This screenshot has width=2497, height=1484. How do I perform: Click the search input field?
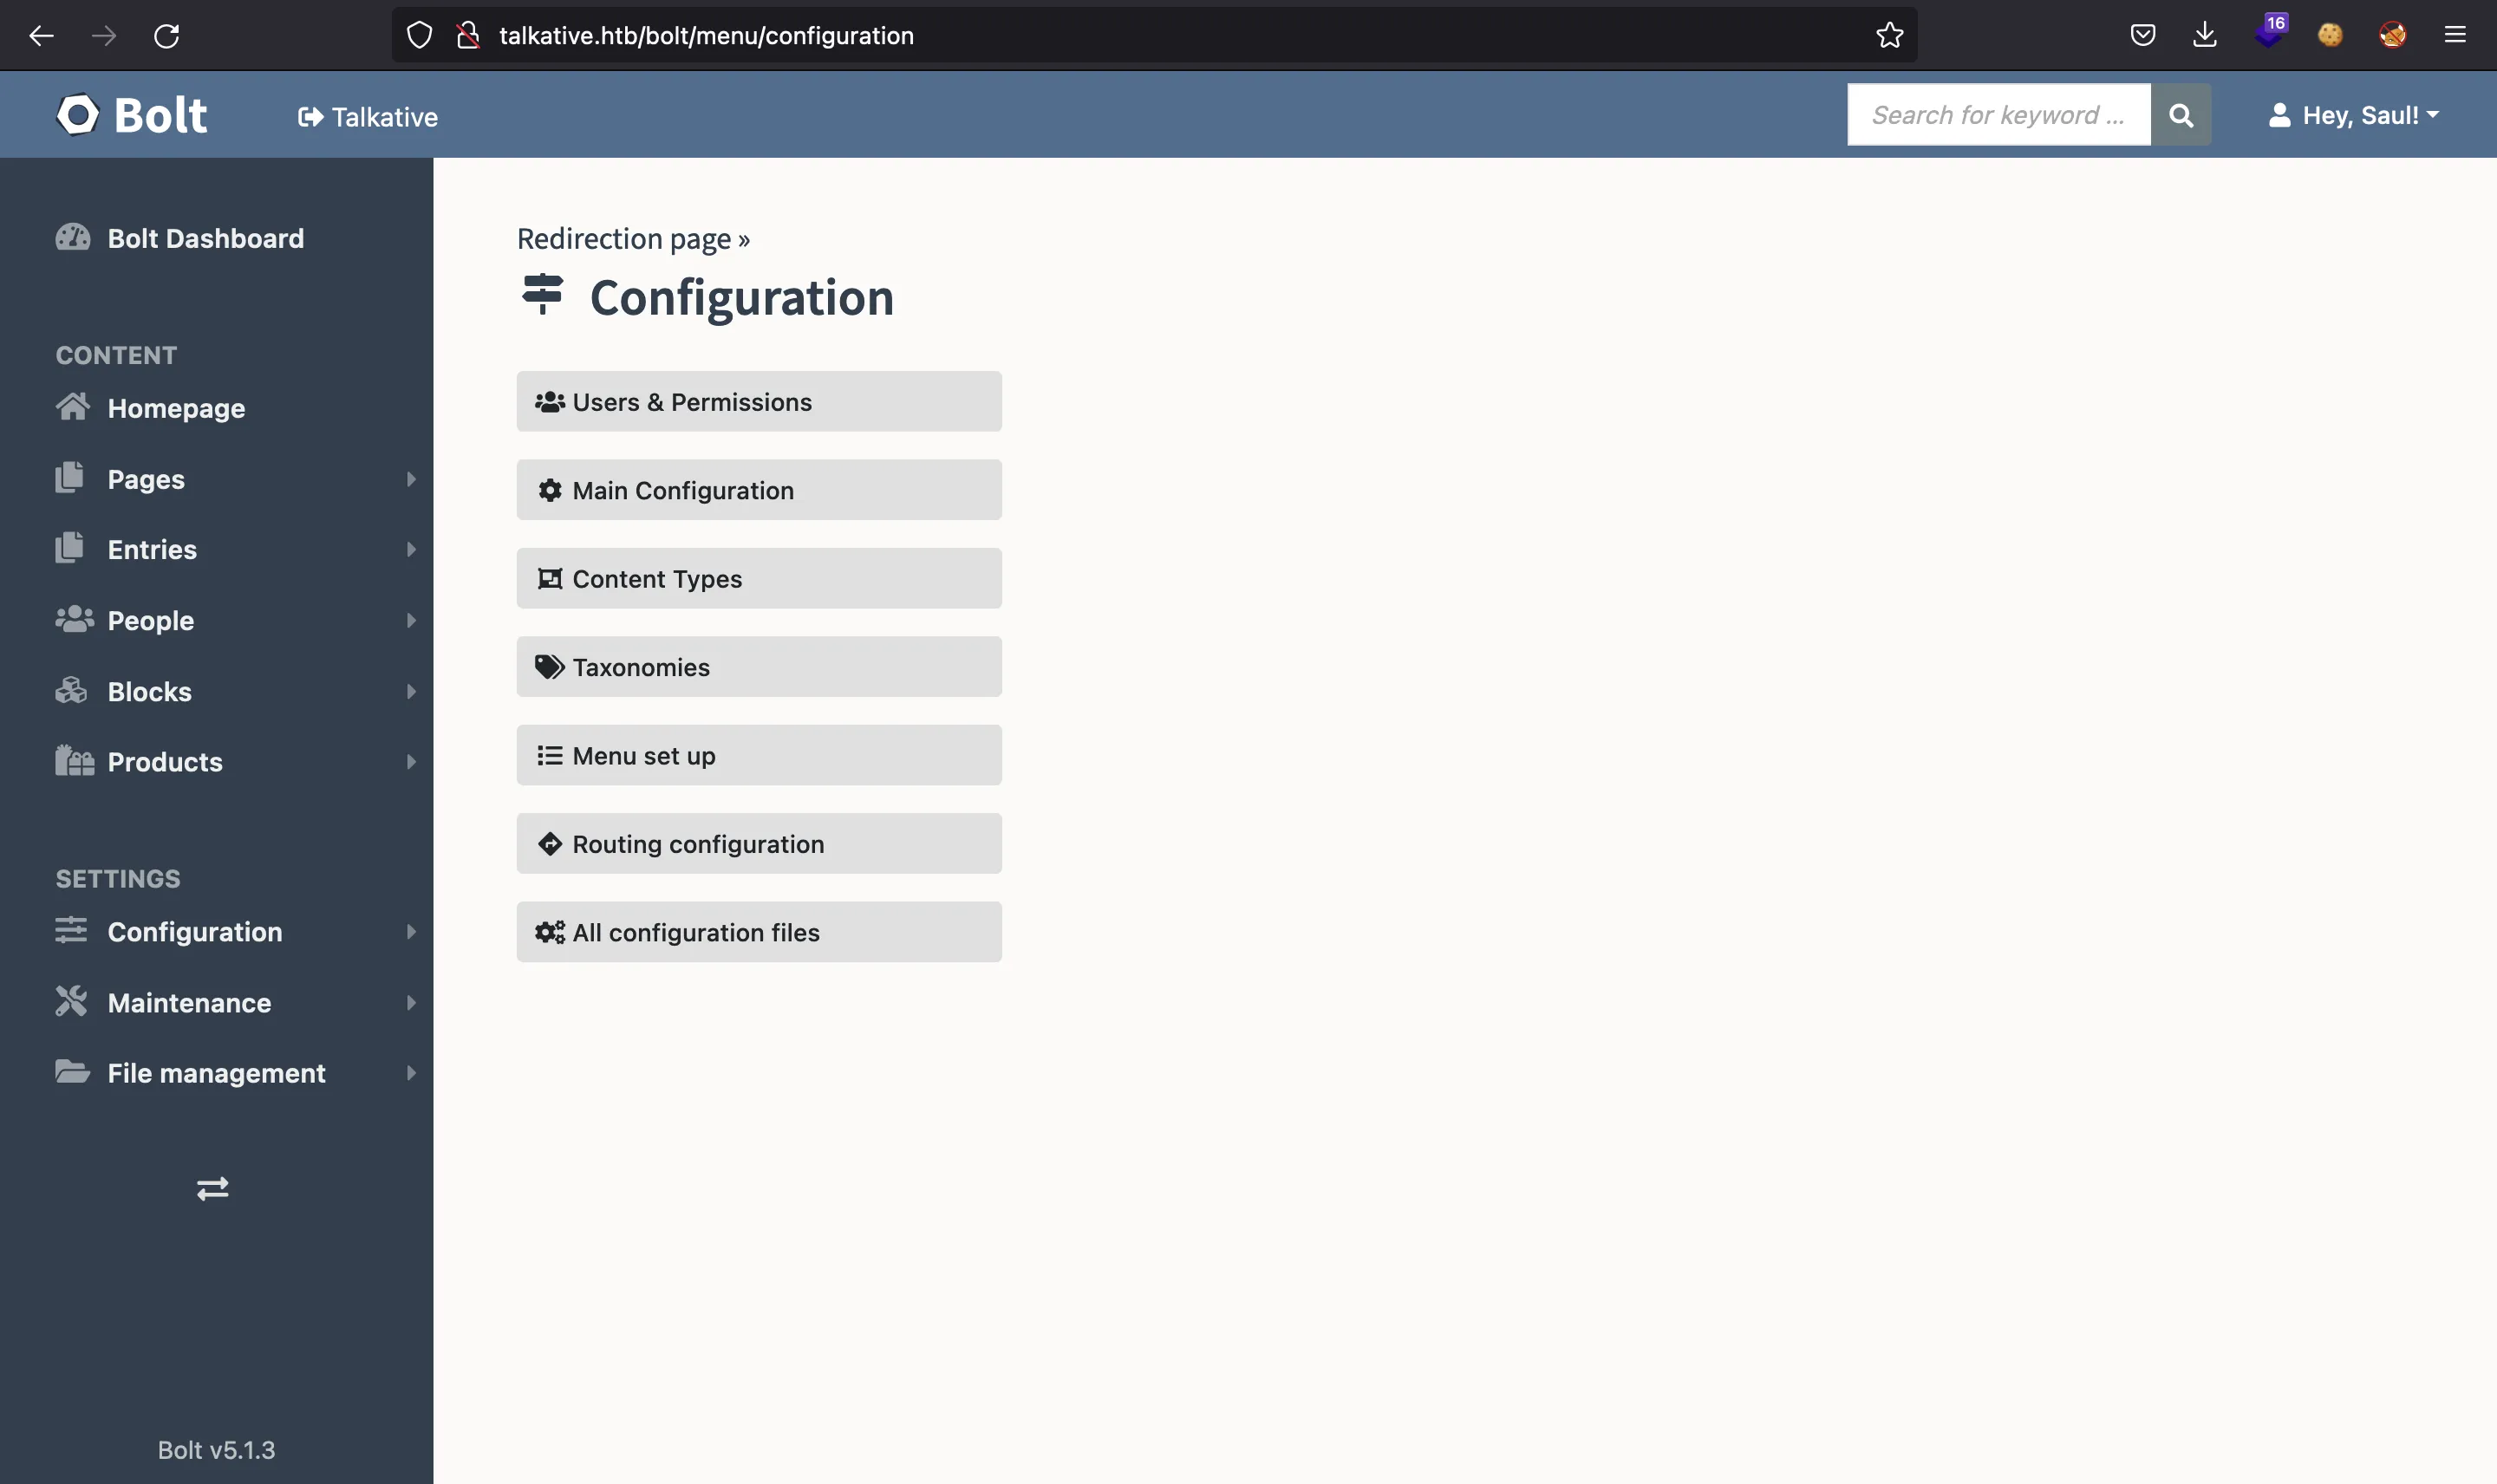[1998, 113]
